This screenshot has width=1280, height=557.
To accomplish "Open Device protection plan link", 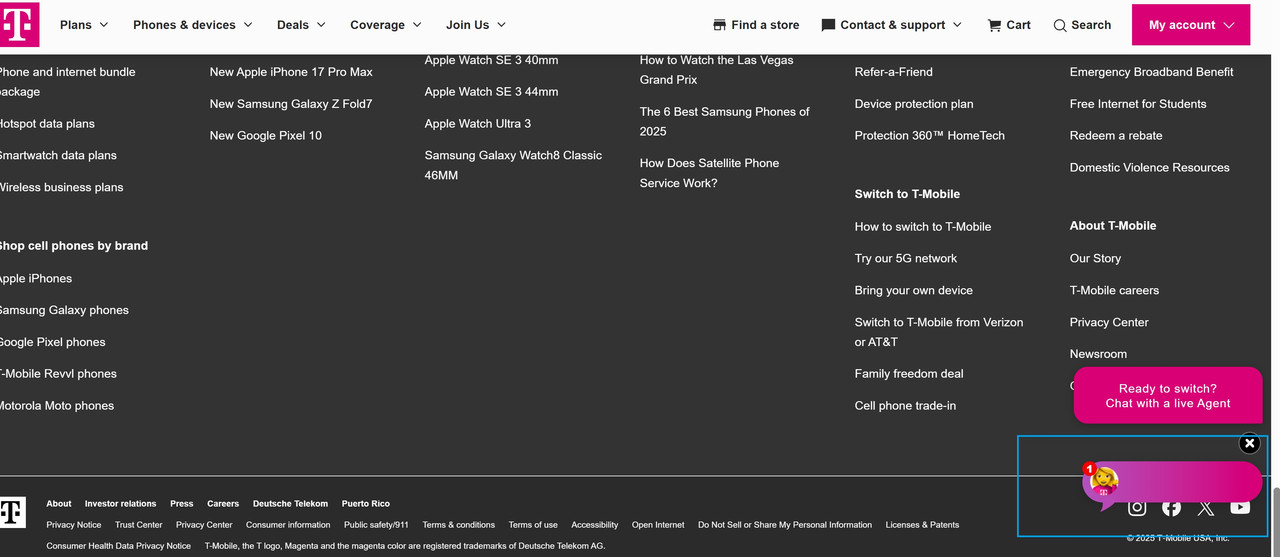I will pyautogui.click(x=914, y=104).
